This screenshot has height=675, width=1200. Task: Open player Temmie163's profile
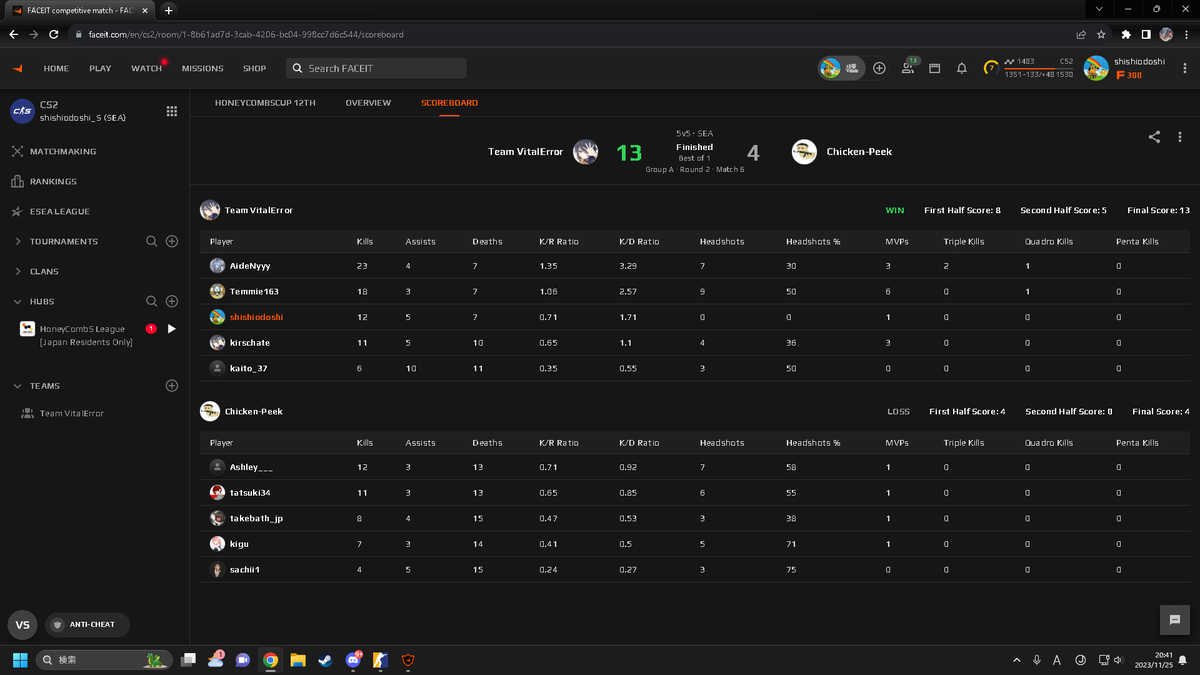[x=254, y=291]
